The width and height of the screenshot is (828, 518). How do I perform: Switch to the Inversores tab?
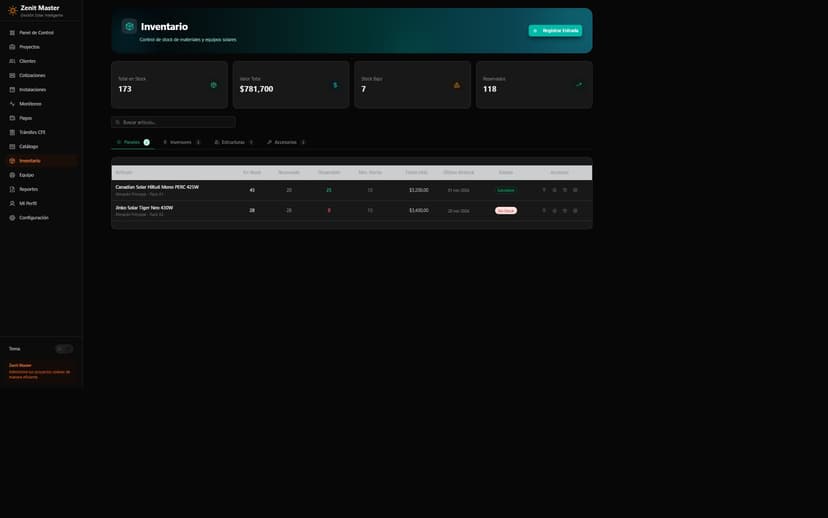(x=181, y=142)
